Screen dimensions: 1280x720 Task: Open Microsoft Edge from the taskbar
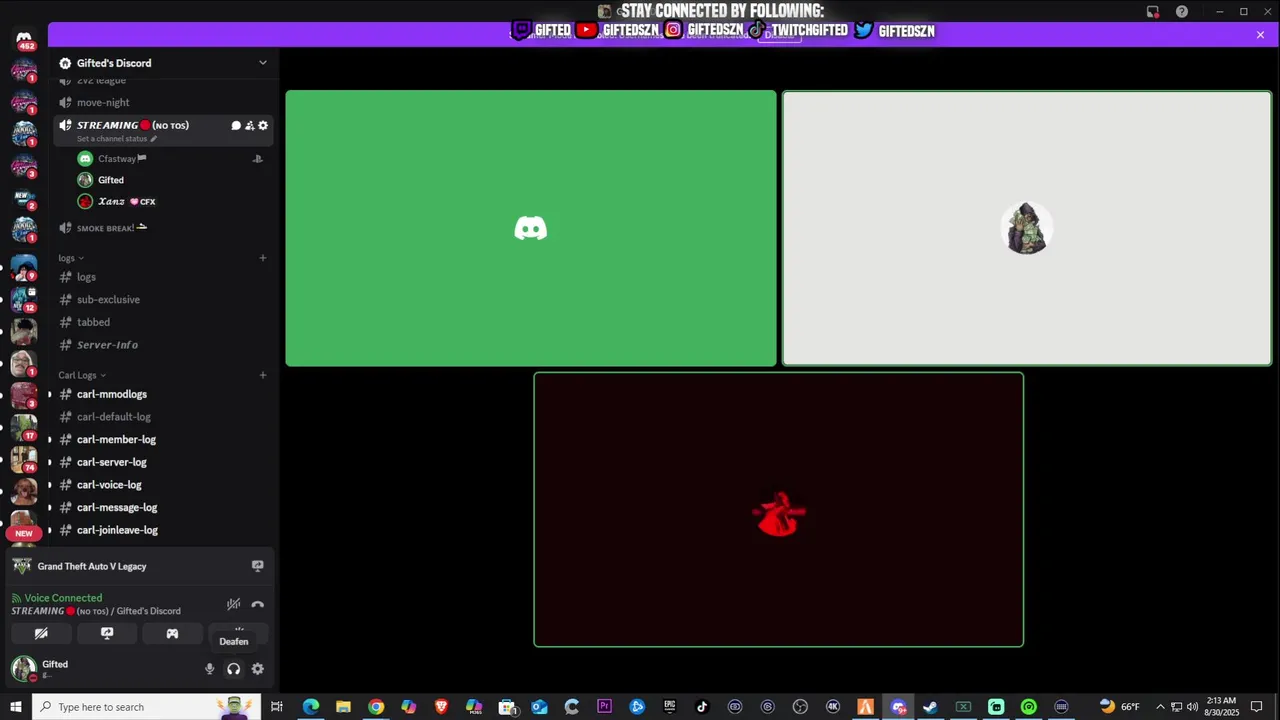311,707
